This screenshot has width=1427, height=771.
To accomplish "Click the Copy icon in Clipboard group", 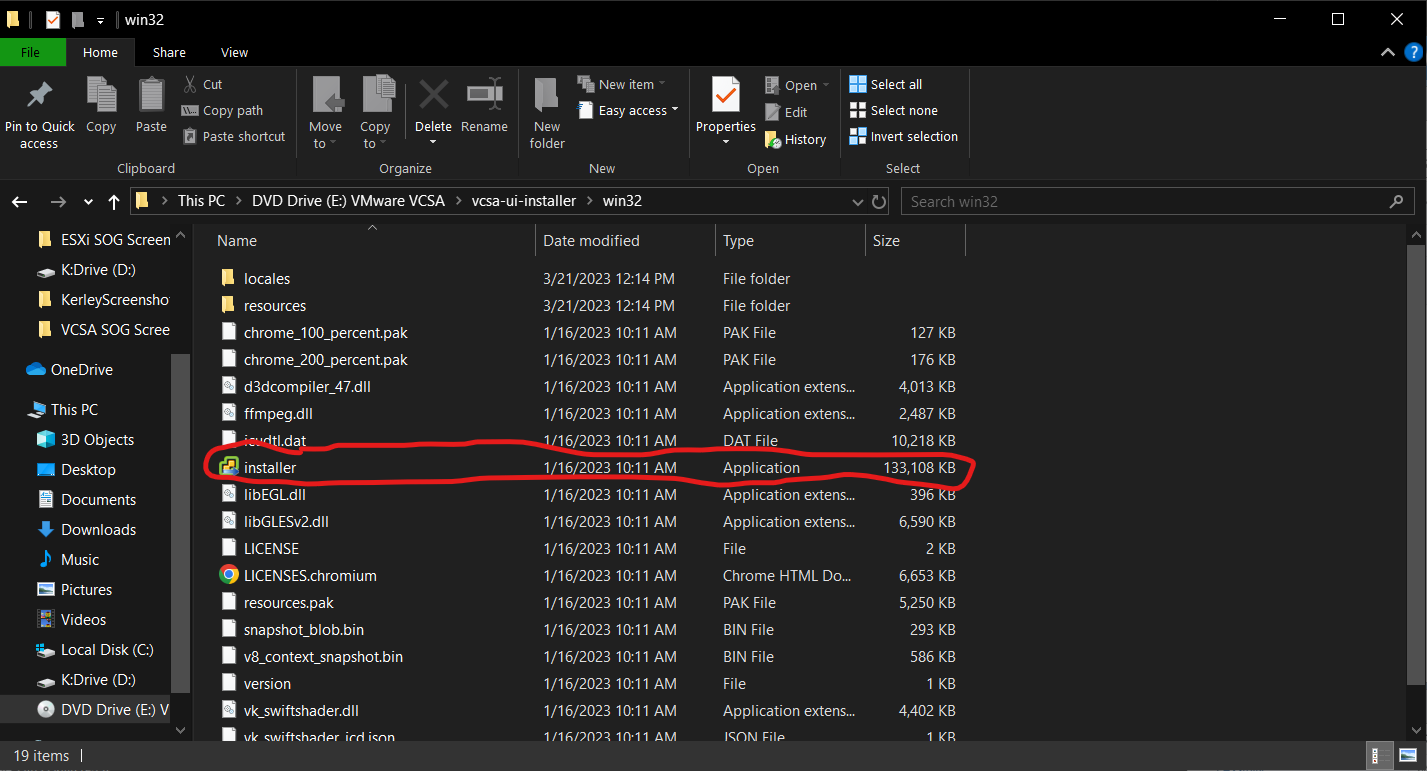I will 101,95.
